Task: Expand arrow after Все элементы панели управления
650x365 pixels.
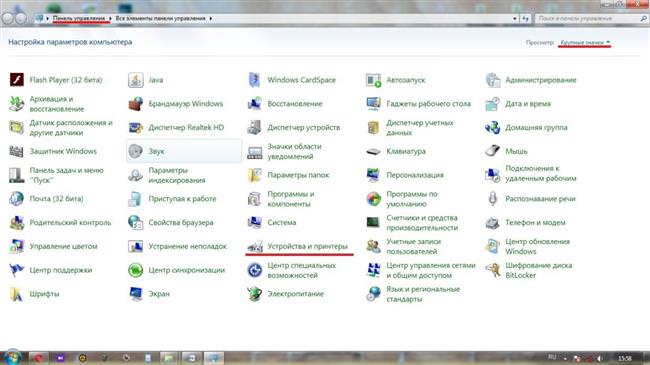Action: [211, 19]
